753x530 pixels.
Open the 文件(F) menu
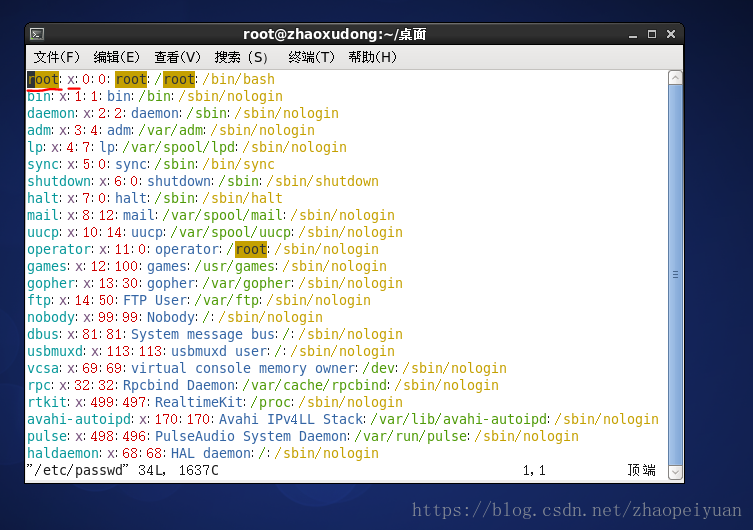tap(57, 57)
